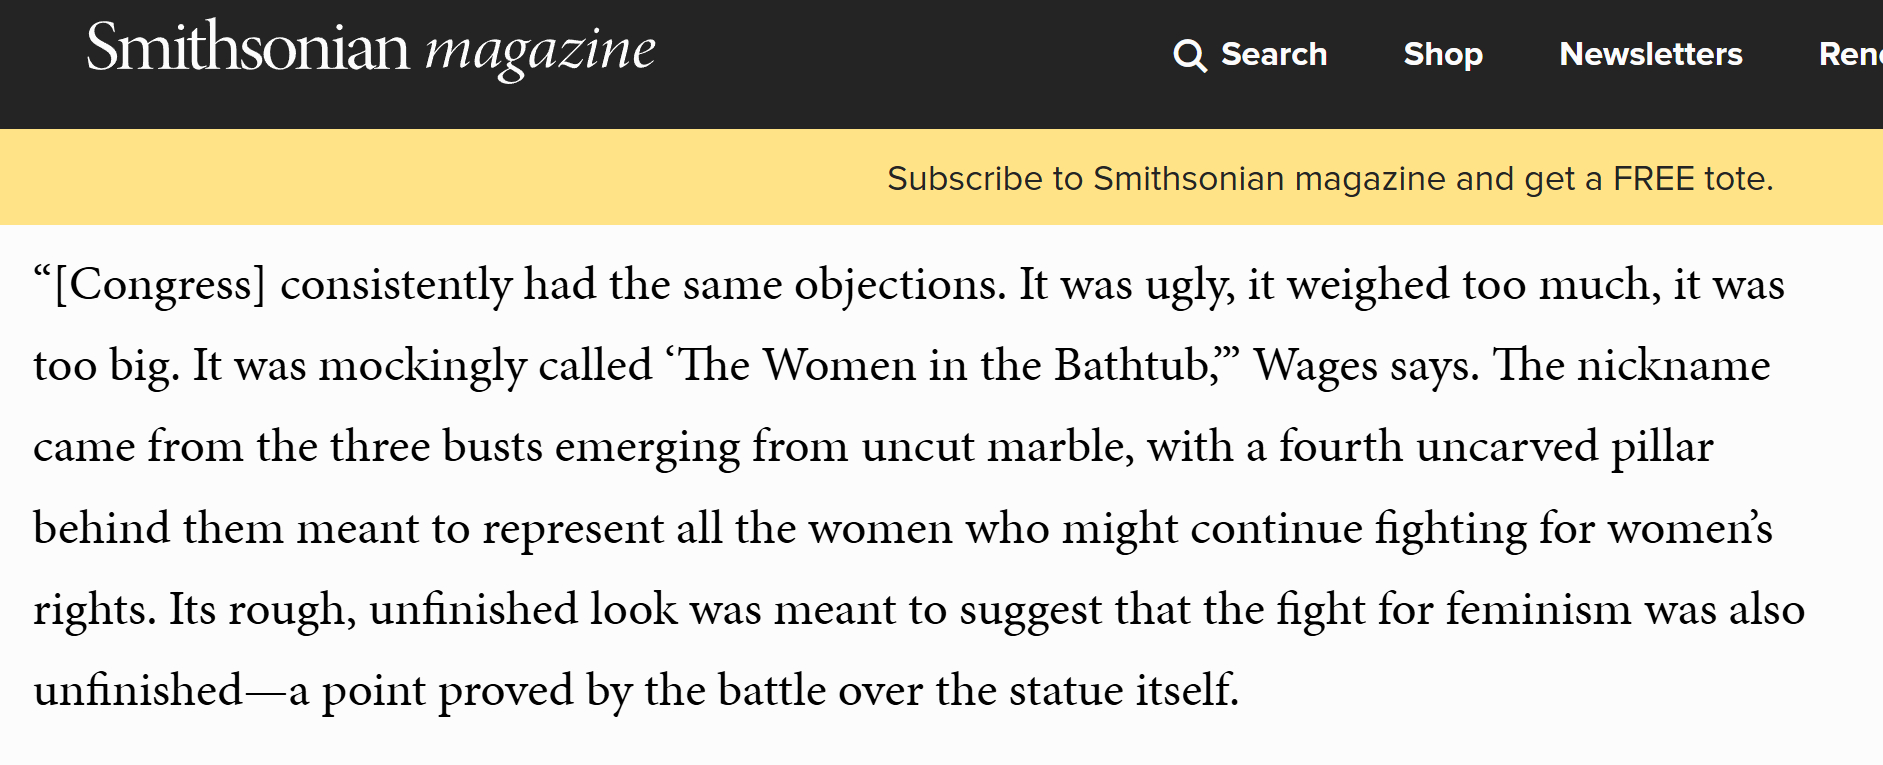The image size is (1883, 765).
Task: Click the word "nickname" in the paragraph
Action: coord(1673,365)
